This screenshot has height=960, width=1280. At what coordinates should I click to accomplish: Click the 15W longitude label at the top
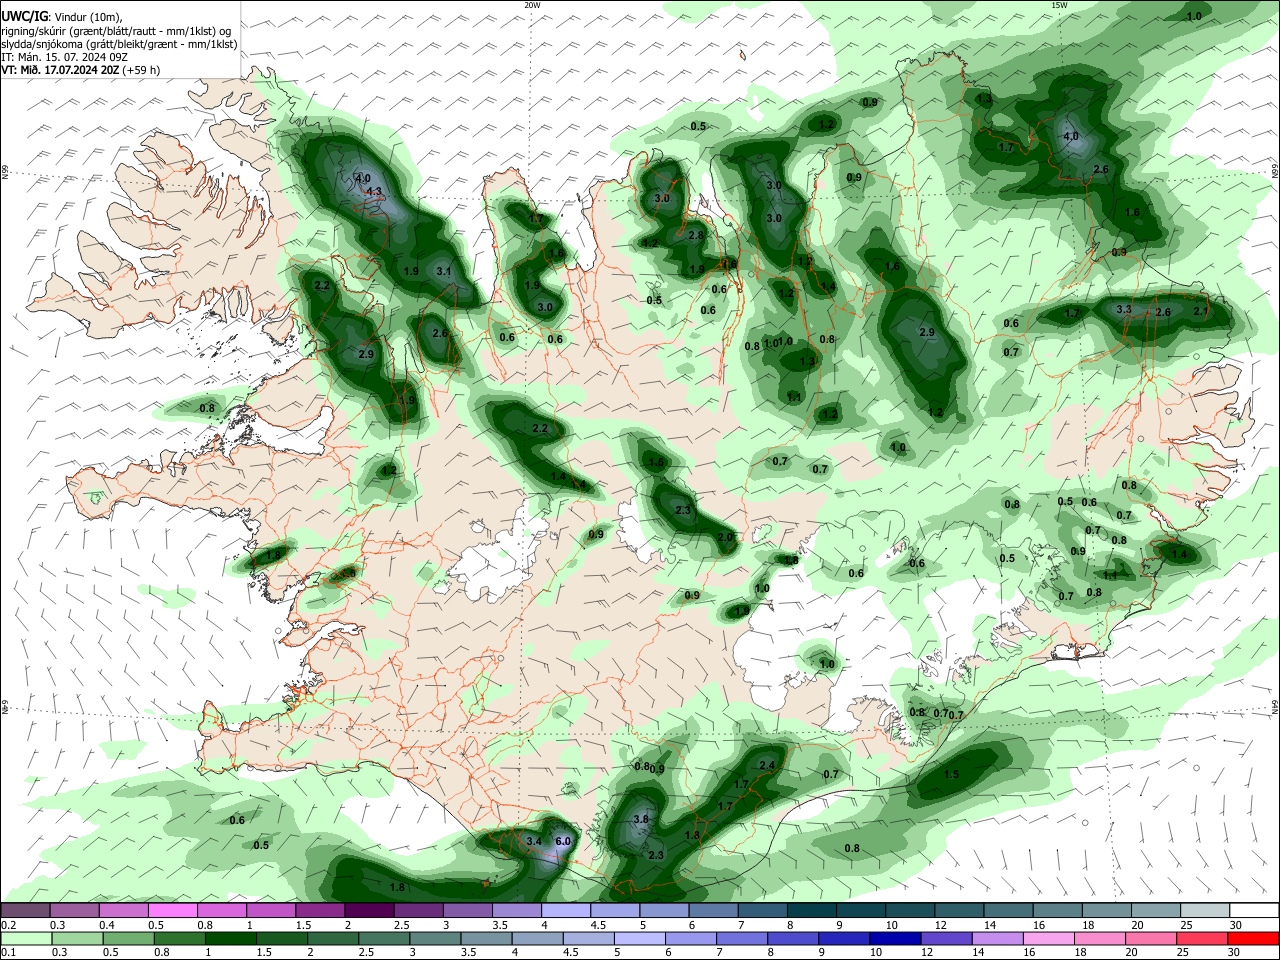click(1059, 5)
